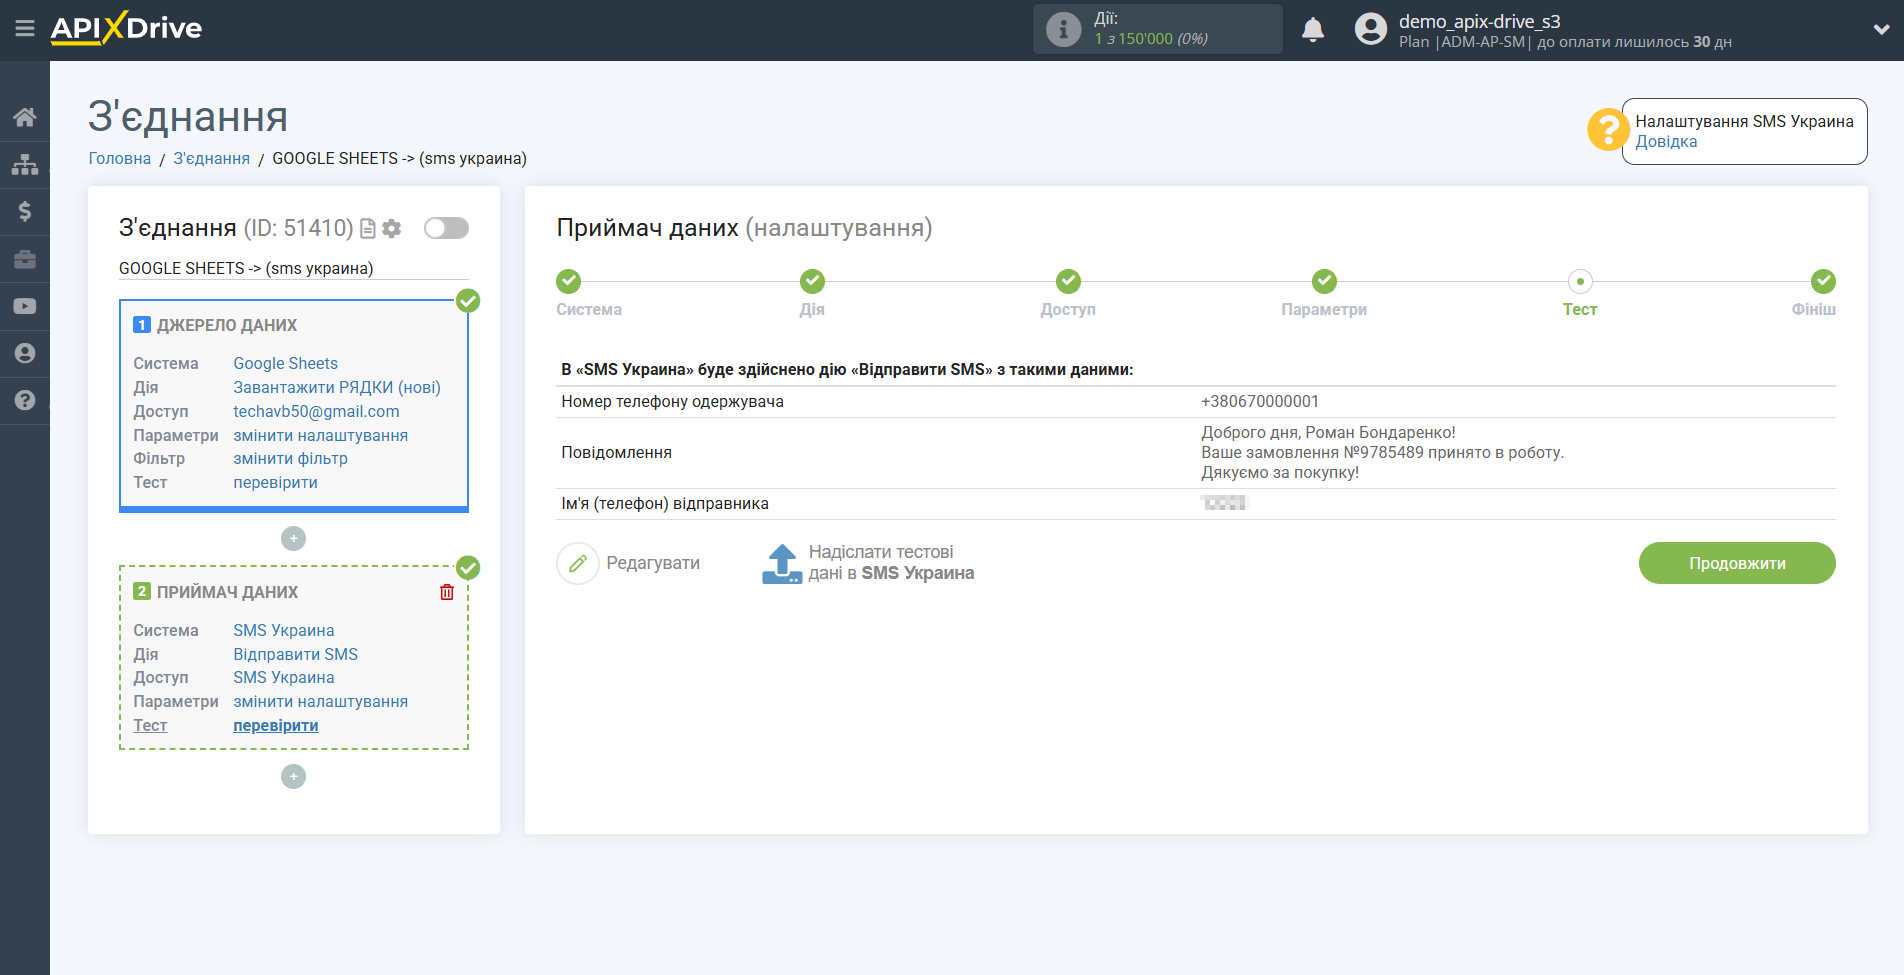
Task: Send test data to SMS Украина
Action: [891, 563]
